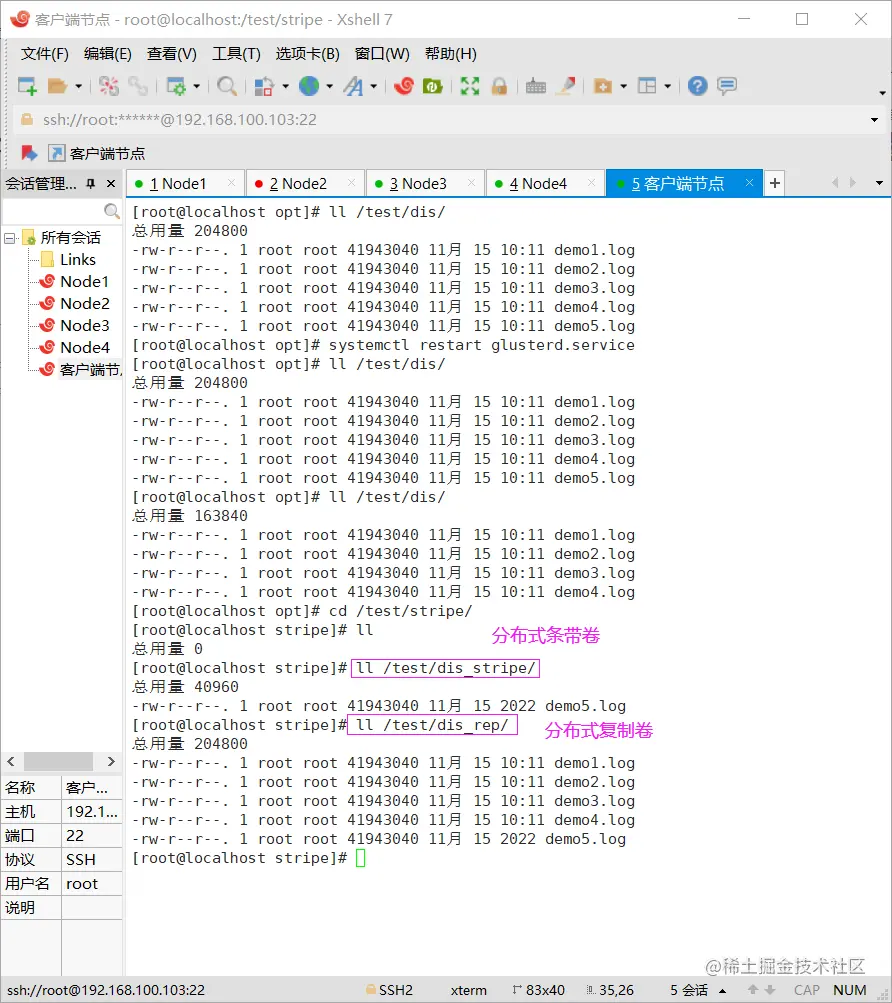
Task: Click the keyboard mapping toolbar icon
Action: click(536, 86)
